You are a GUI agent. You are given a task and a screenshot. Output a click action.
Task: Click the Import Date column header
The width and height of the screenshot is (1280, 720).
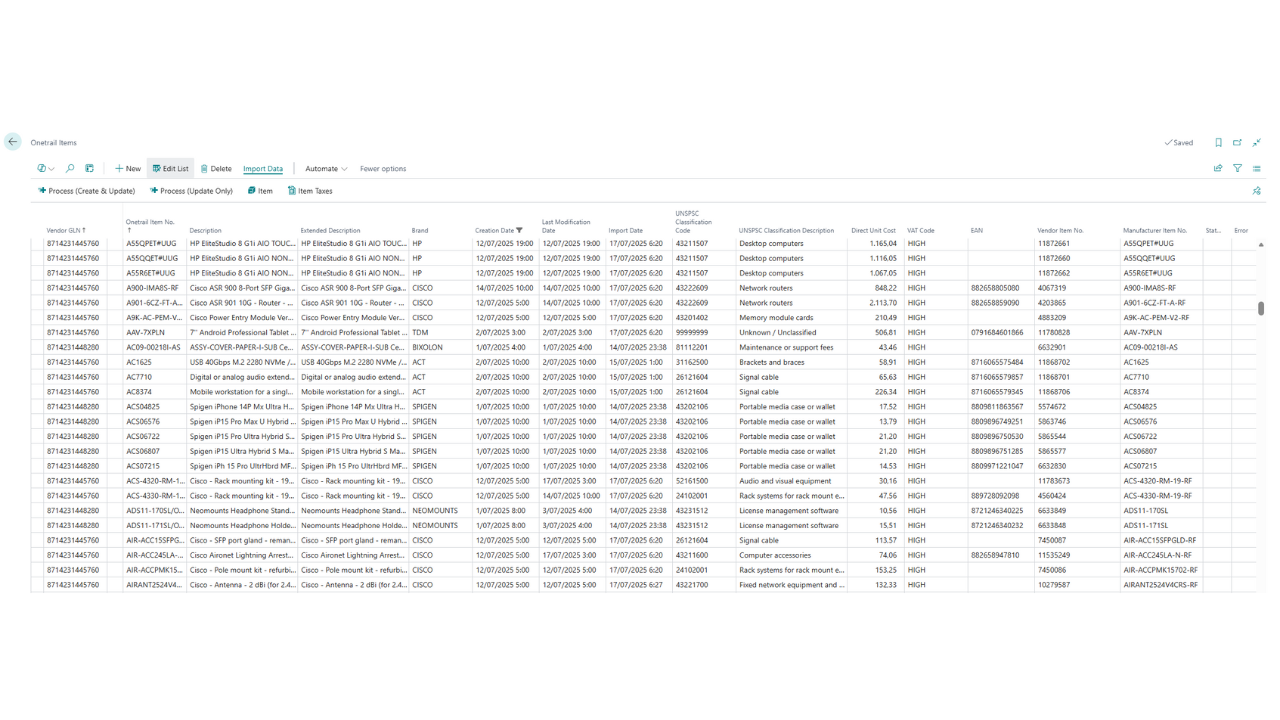click(x=626, y=231)
